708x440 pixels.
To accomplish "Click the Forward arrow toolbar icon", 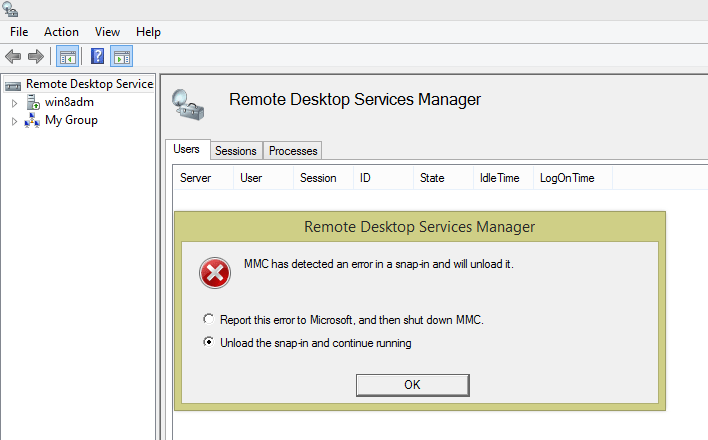I will [36, 56].
